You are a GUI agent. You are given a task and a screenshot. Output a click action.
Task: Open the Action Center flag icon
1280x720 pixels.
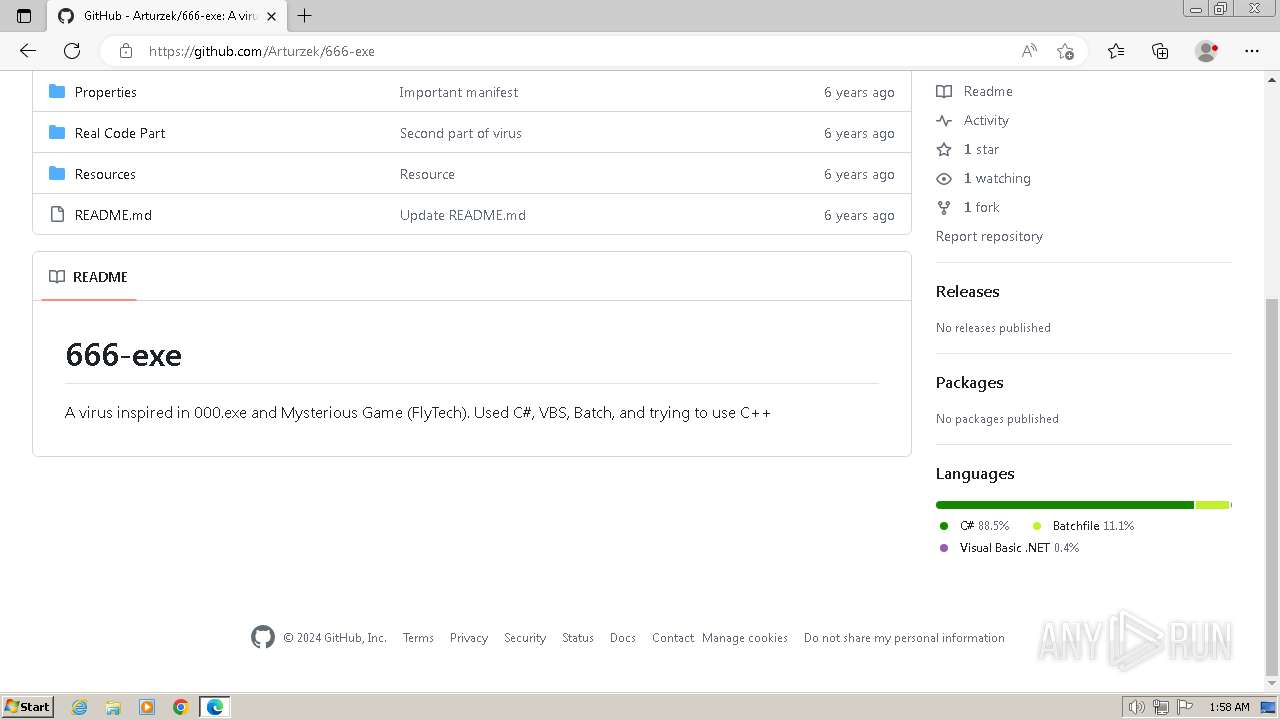tap(1185, 707)
